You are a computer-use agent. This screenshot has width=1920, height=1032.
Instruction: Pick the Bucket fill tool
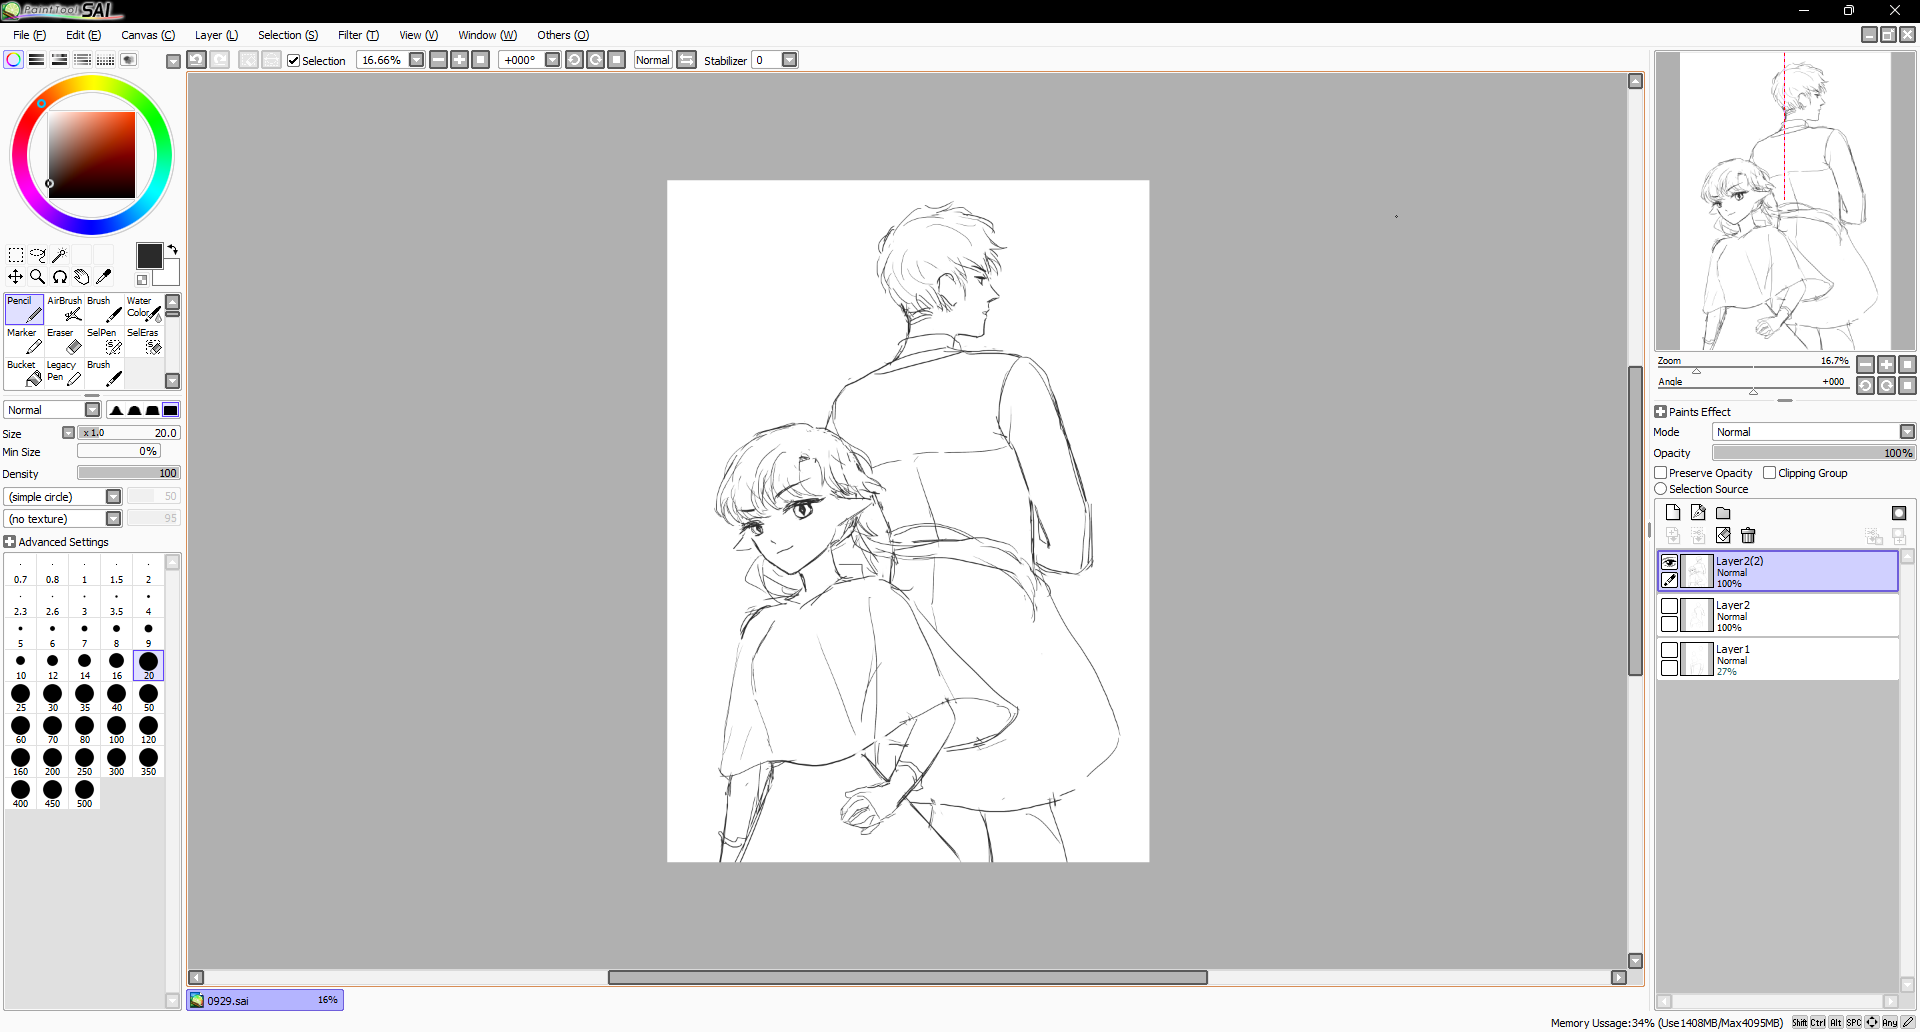click(25, 373)
